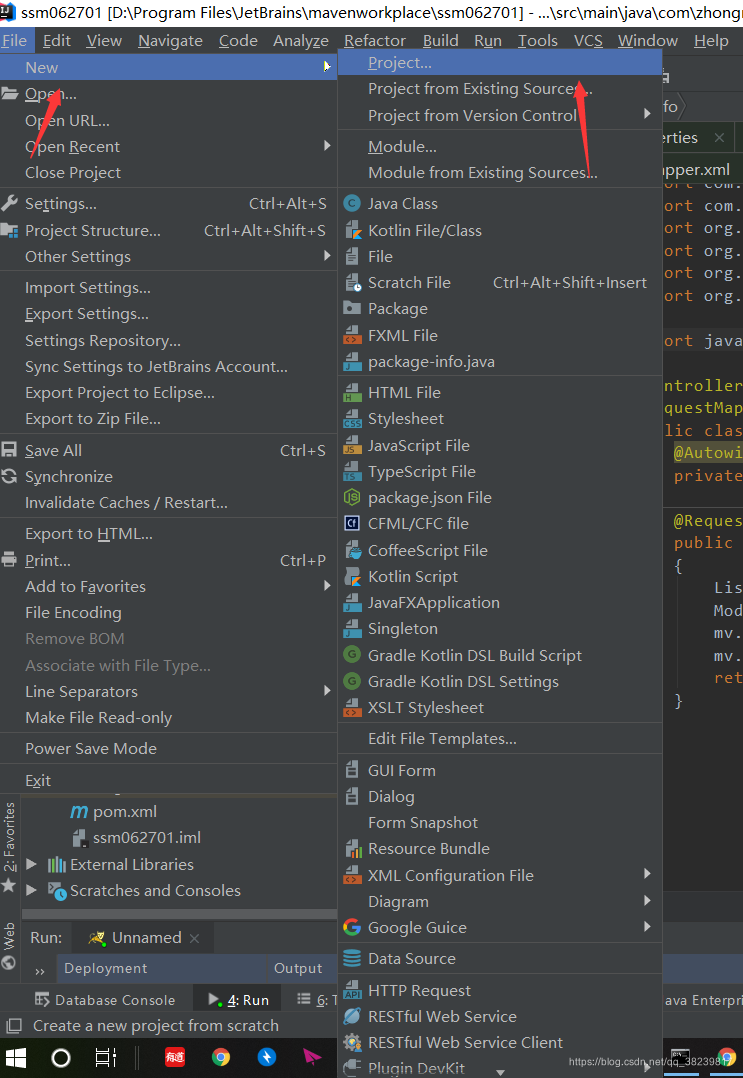The height and width of the screenshot is (1078, 743).
Task: Choose Close Project in File menu
Action: coord(168,173)
